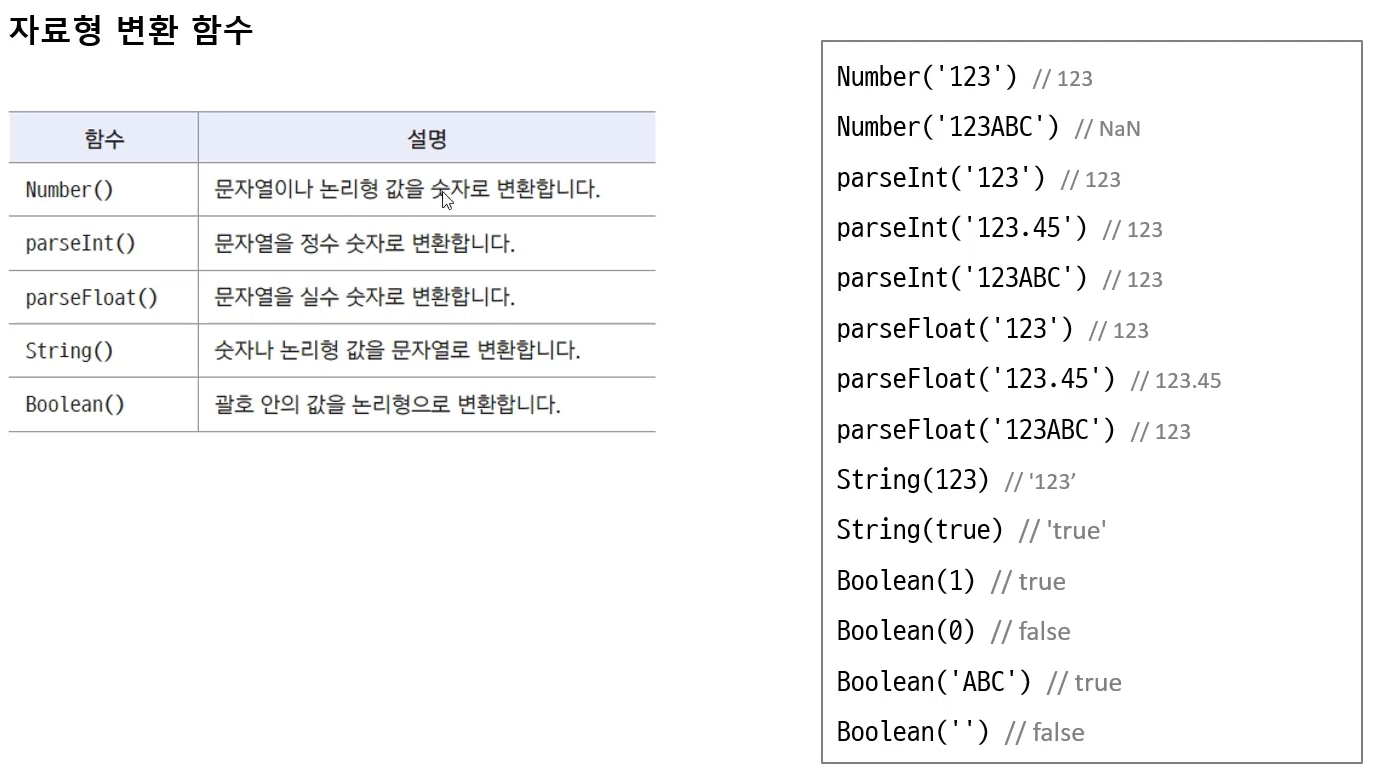Click the slide title '자료형 변환 함수'

131,30
